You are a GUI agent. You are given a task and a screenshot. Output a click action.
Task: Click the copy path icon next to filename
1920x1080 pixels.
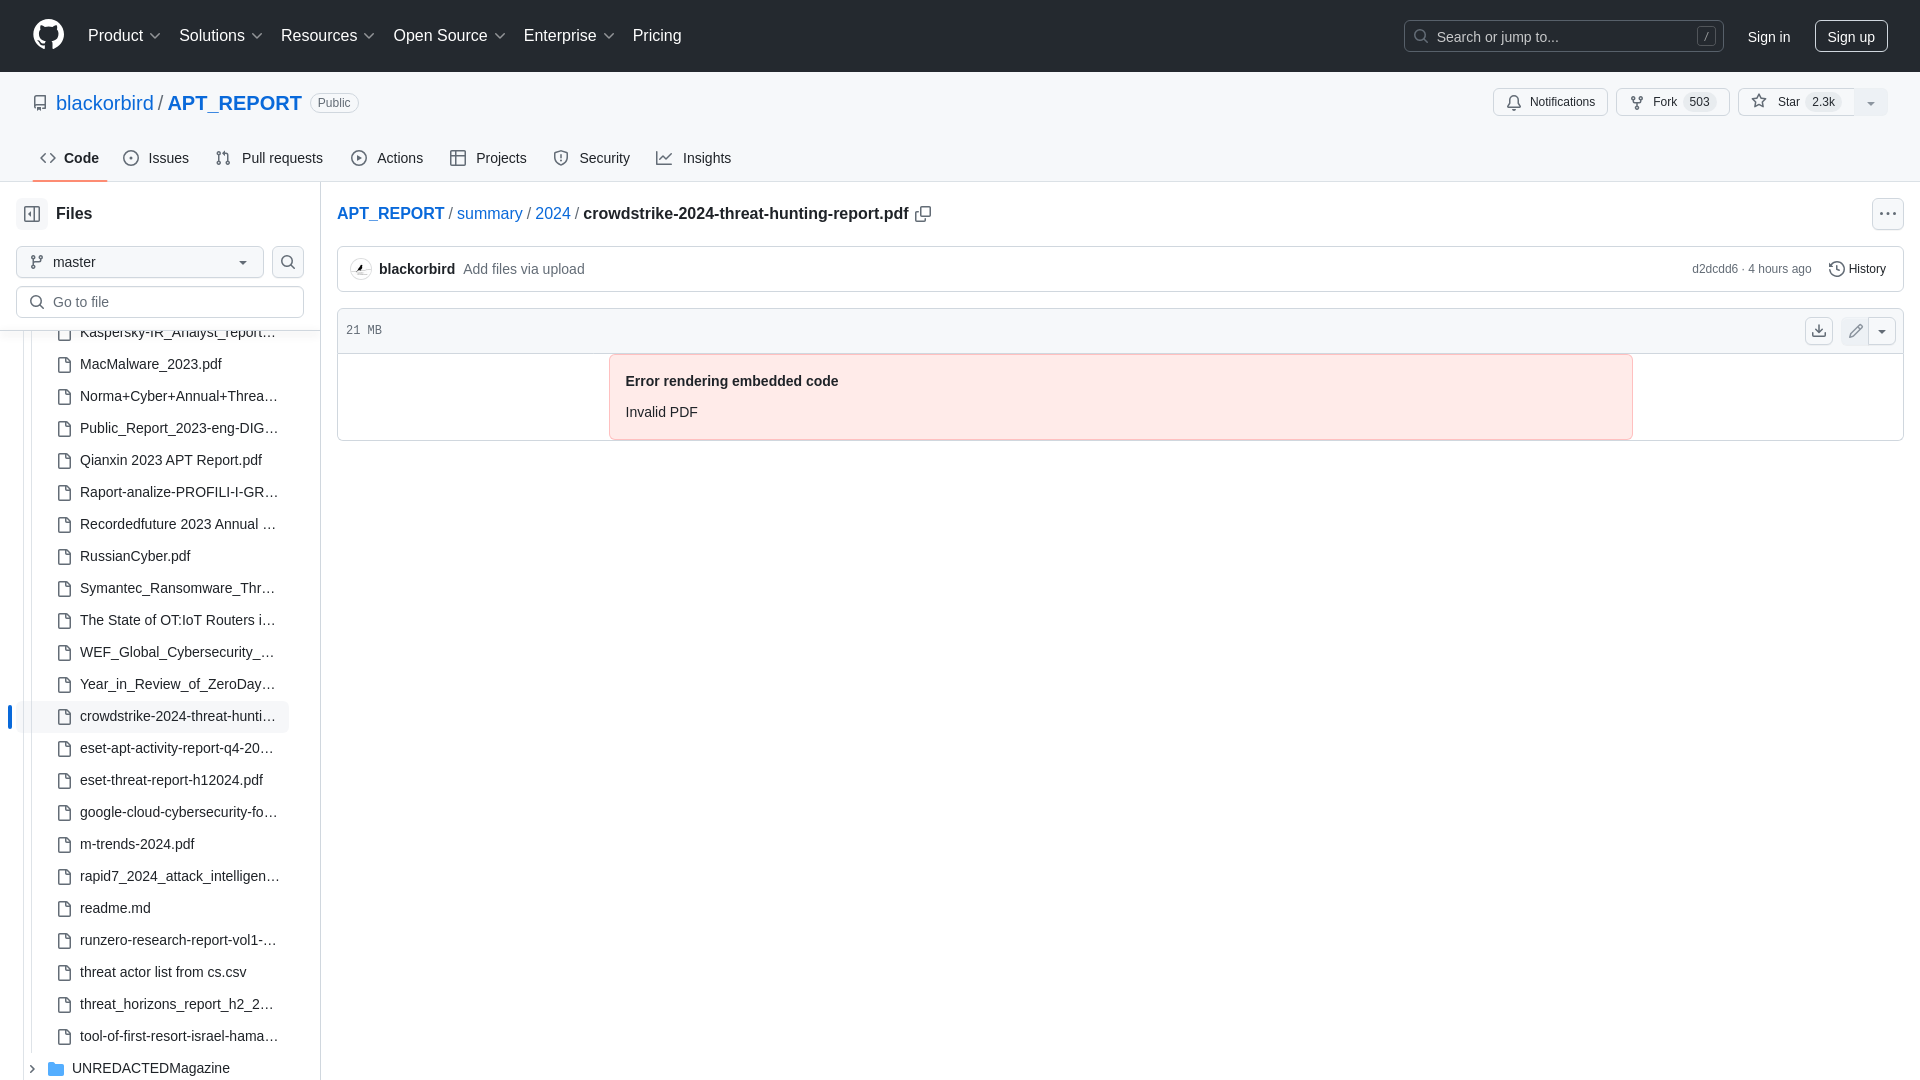923,214
